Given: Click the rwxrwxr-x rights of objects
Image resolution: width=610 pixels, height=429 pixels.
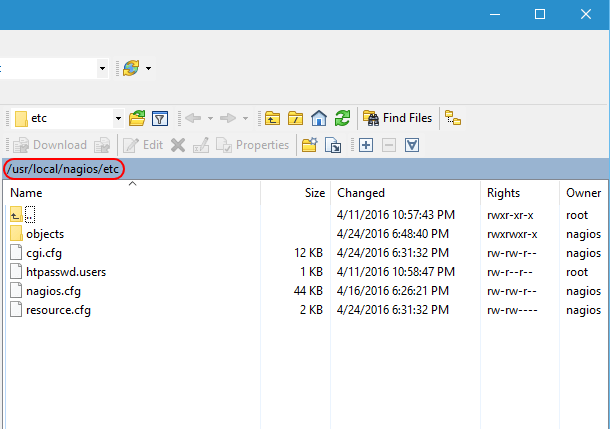Looking at the screenshot, I should (512, 234).
